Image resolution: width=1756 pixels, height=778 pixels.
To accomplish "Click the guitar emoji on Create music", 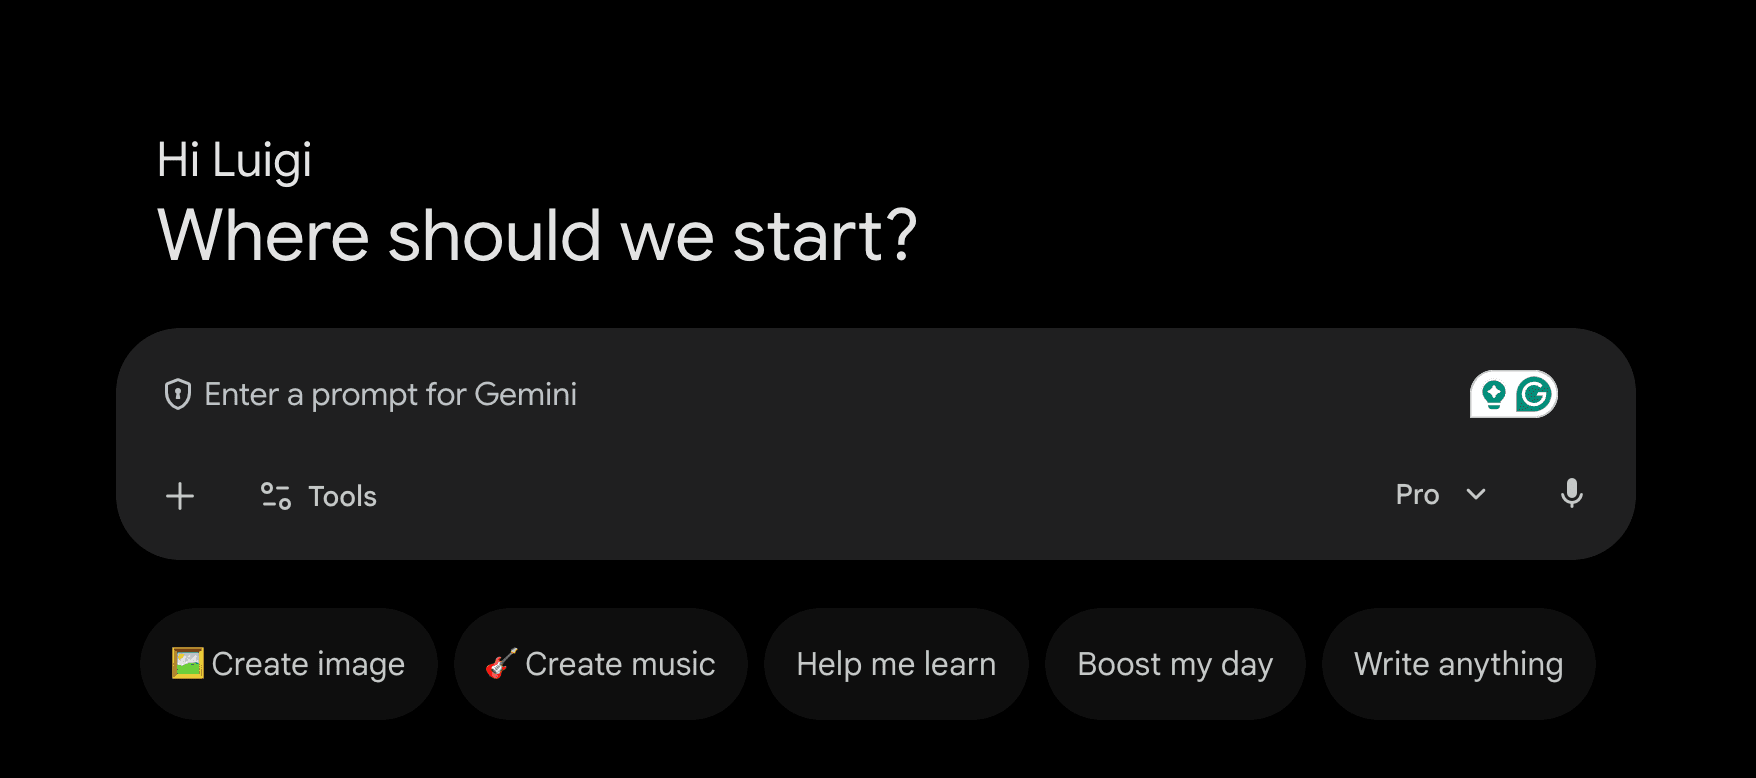I will tap(501, 663).
